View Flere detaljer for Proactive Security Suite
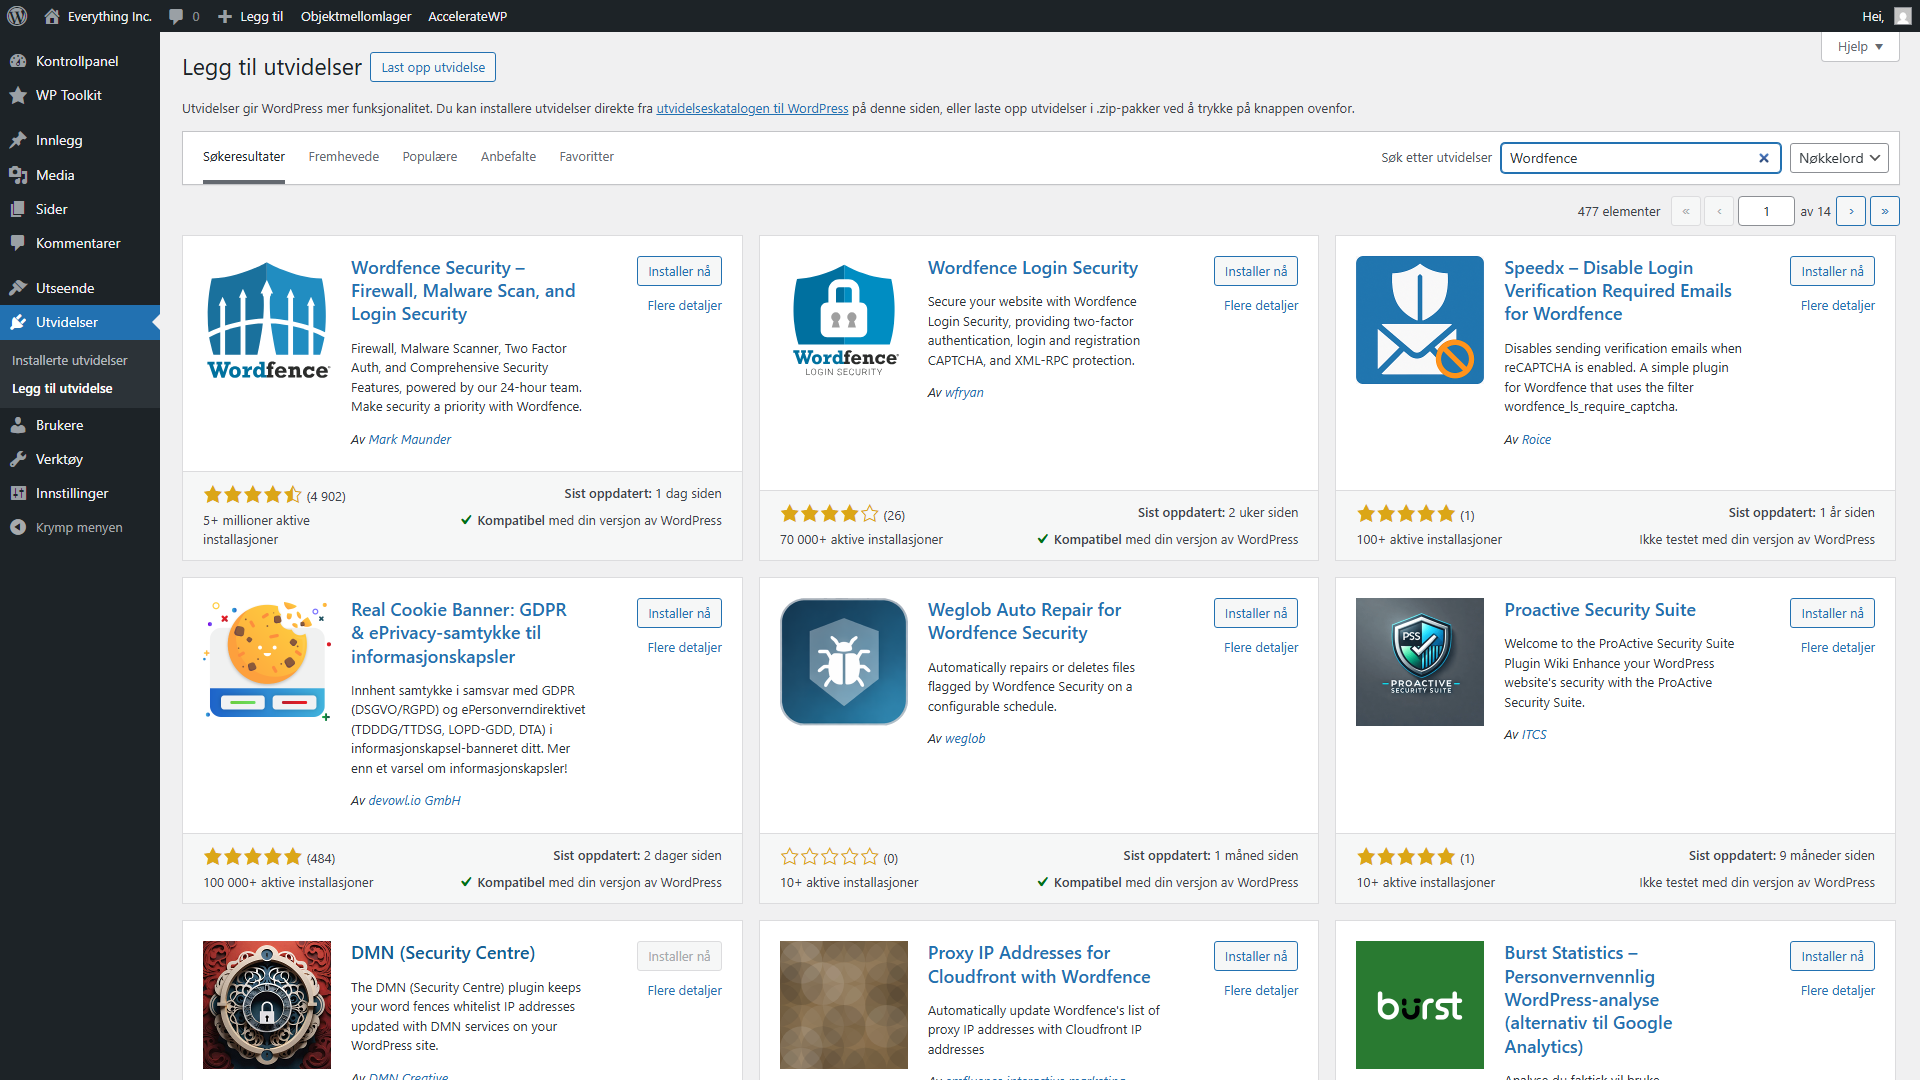This screenshot has width=1920, height=1080. tap(1837, 647)
